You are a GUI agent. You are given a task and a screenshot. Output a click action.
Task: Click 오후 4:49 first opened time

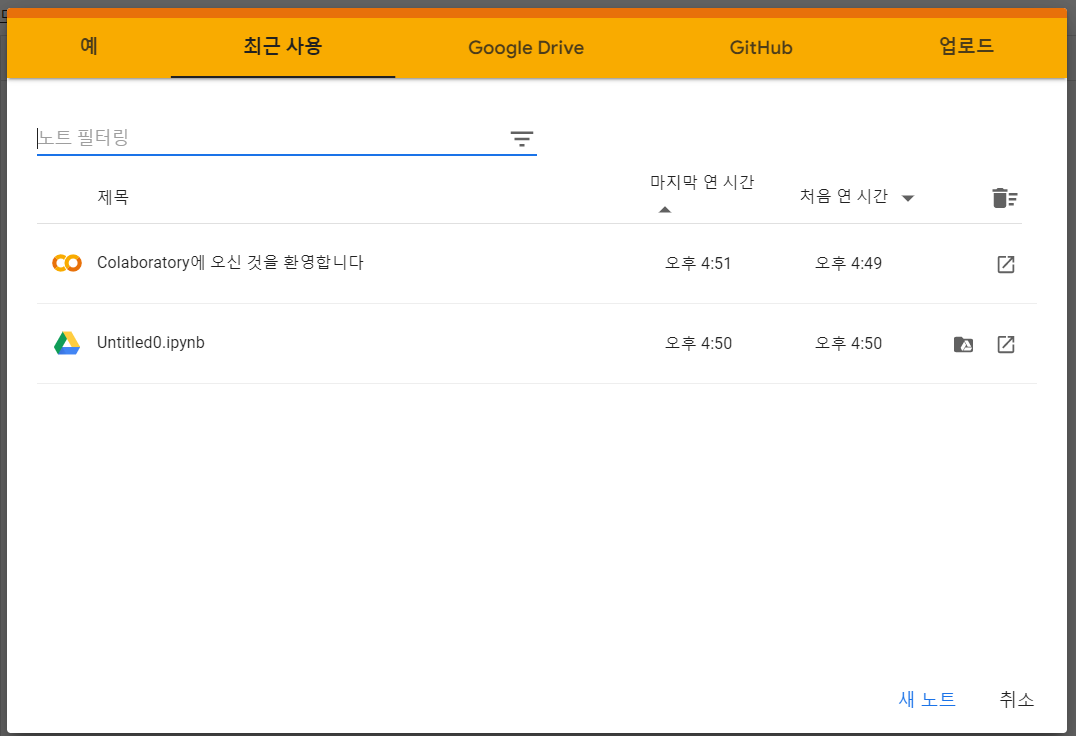[848, 263]
